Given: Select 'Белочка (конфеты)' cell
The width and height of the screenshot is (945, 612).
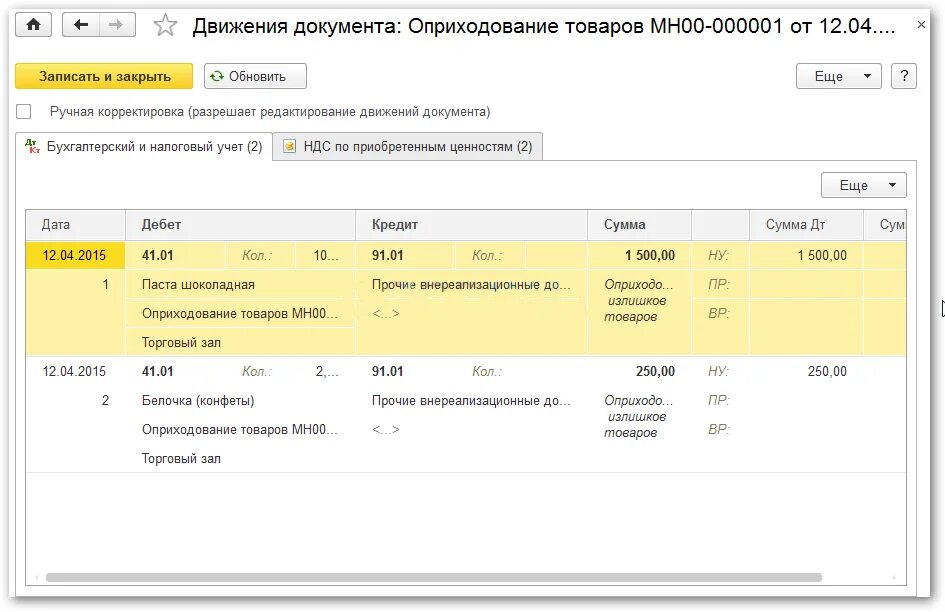Looking at the screenshot, I should (240, 400).
